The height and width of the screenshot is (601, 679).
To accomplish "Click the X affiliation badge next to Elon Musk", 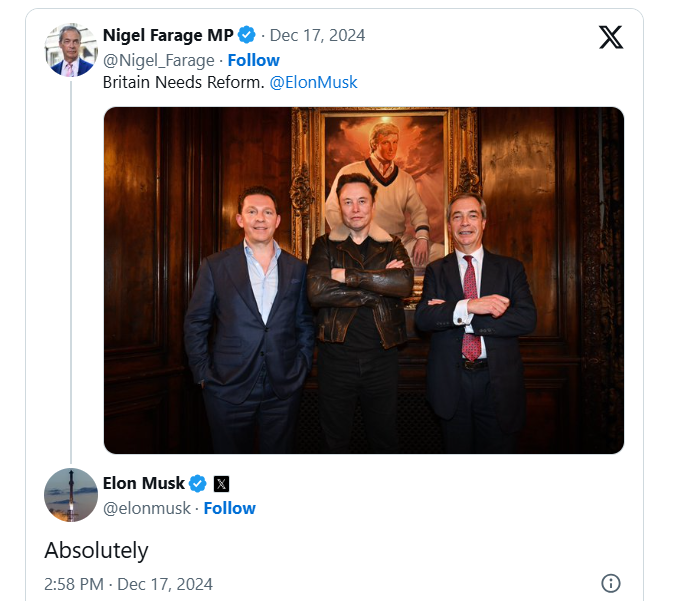I will pos(222,484).
